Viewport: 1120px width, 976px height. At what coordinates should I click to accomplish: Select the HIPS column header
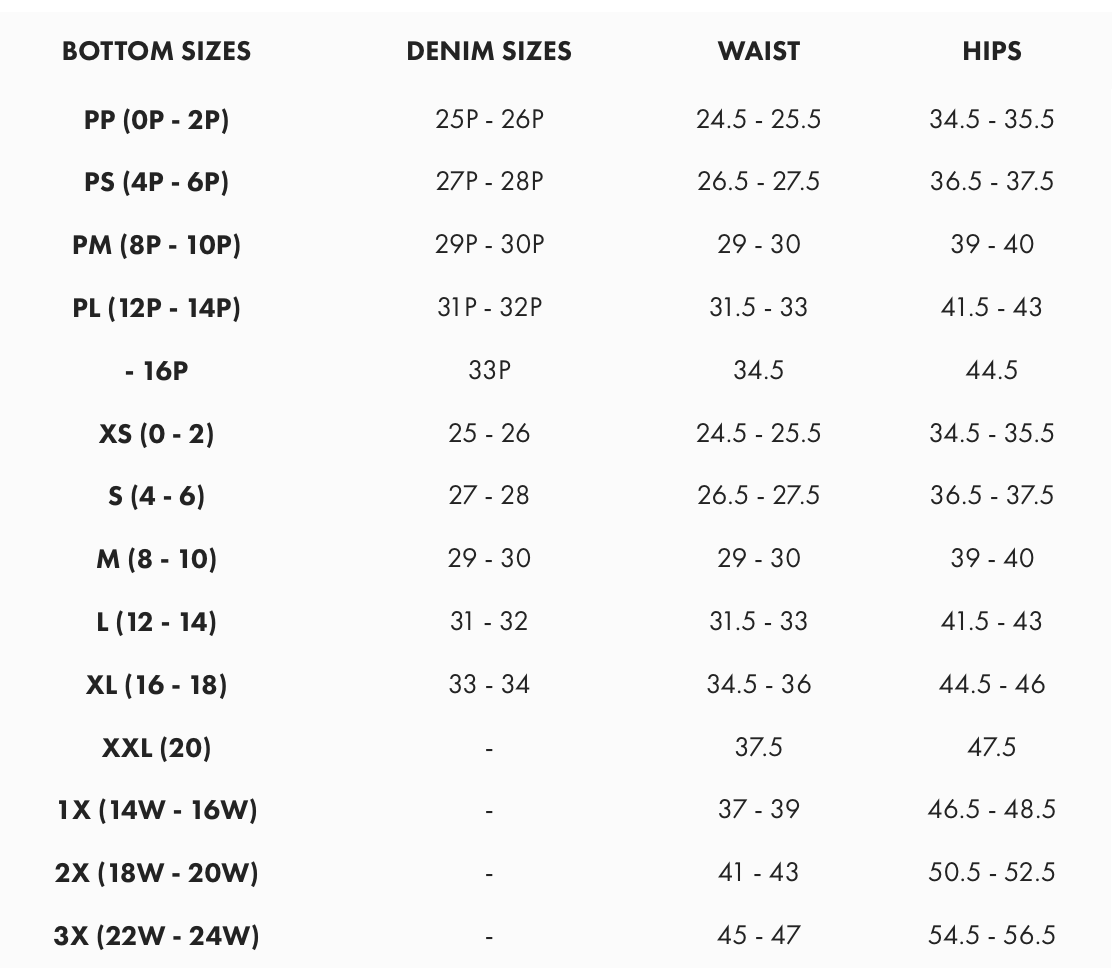pyautogui.click(x=992, y=52)
